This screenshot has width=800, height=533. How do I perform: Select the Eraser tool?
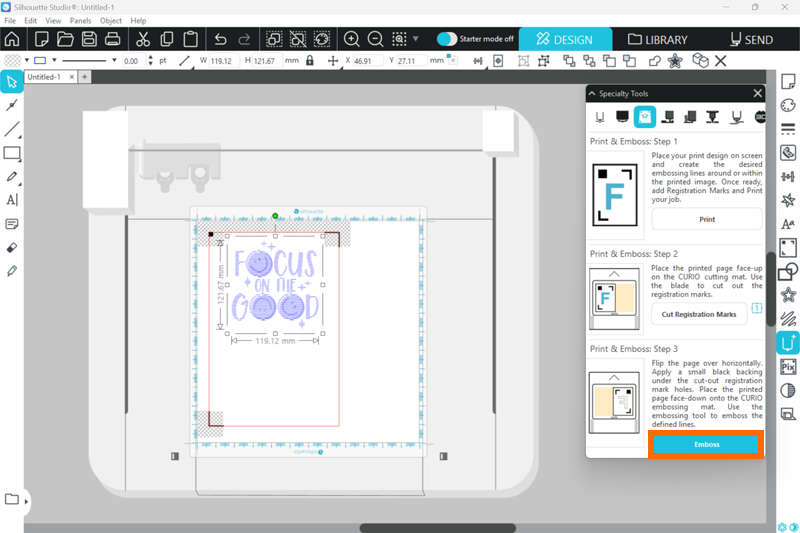coord(12,247)
